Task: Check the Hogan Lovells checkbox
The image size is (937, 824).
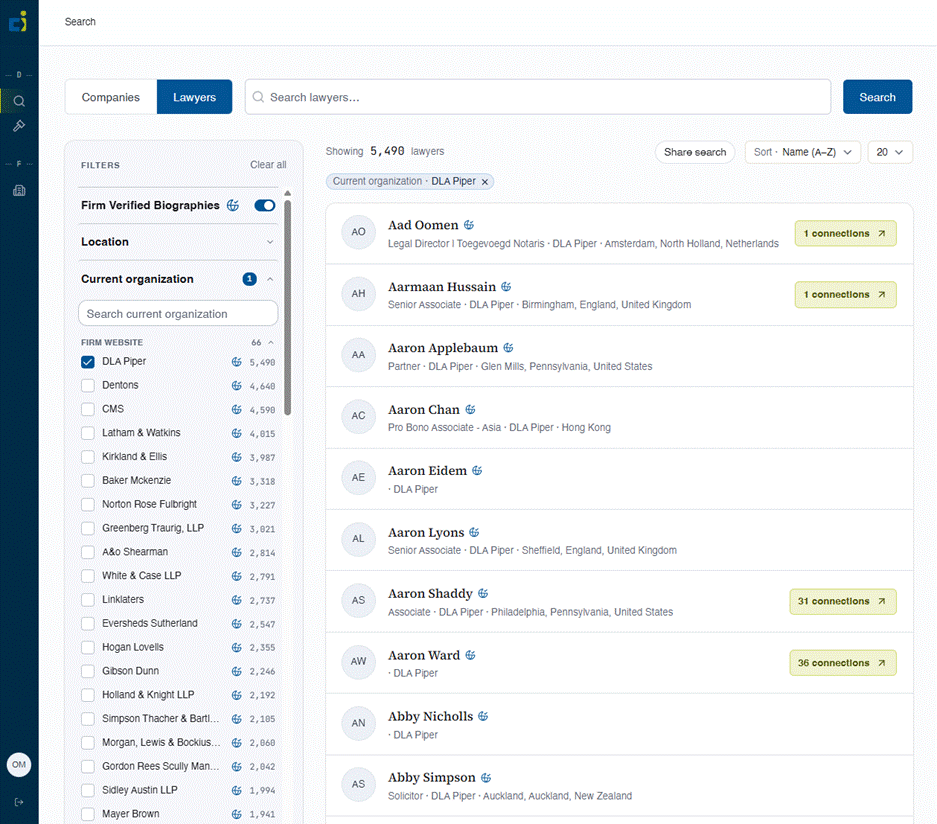Action: [x=88, y=648]
